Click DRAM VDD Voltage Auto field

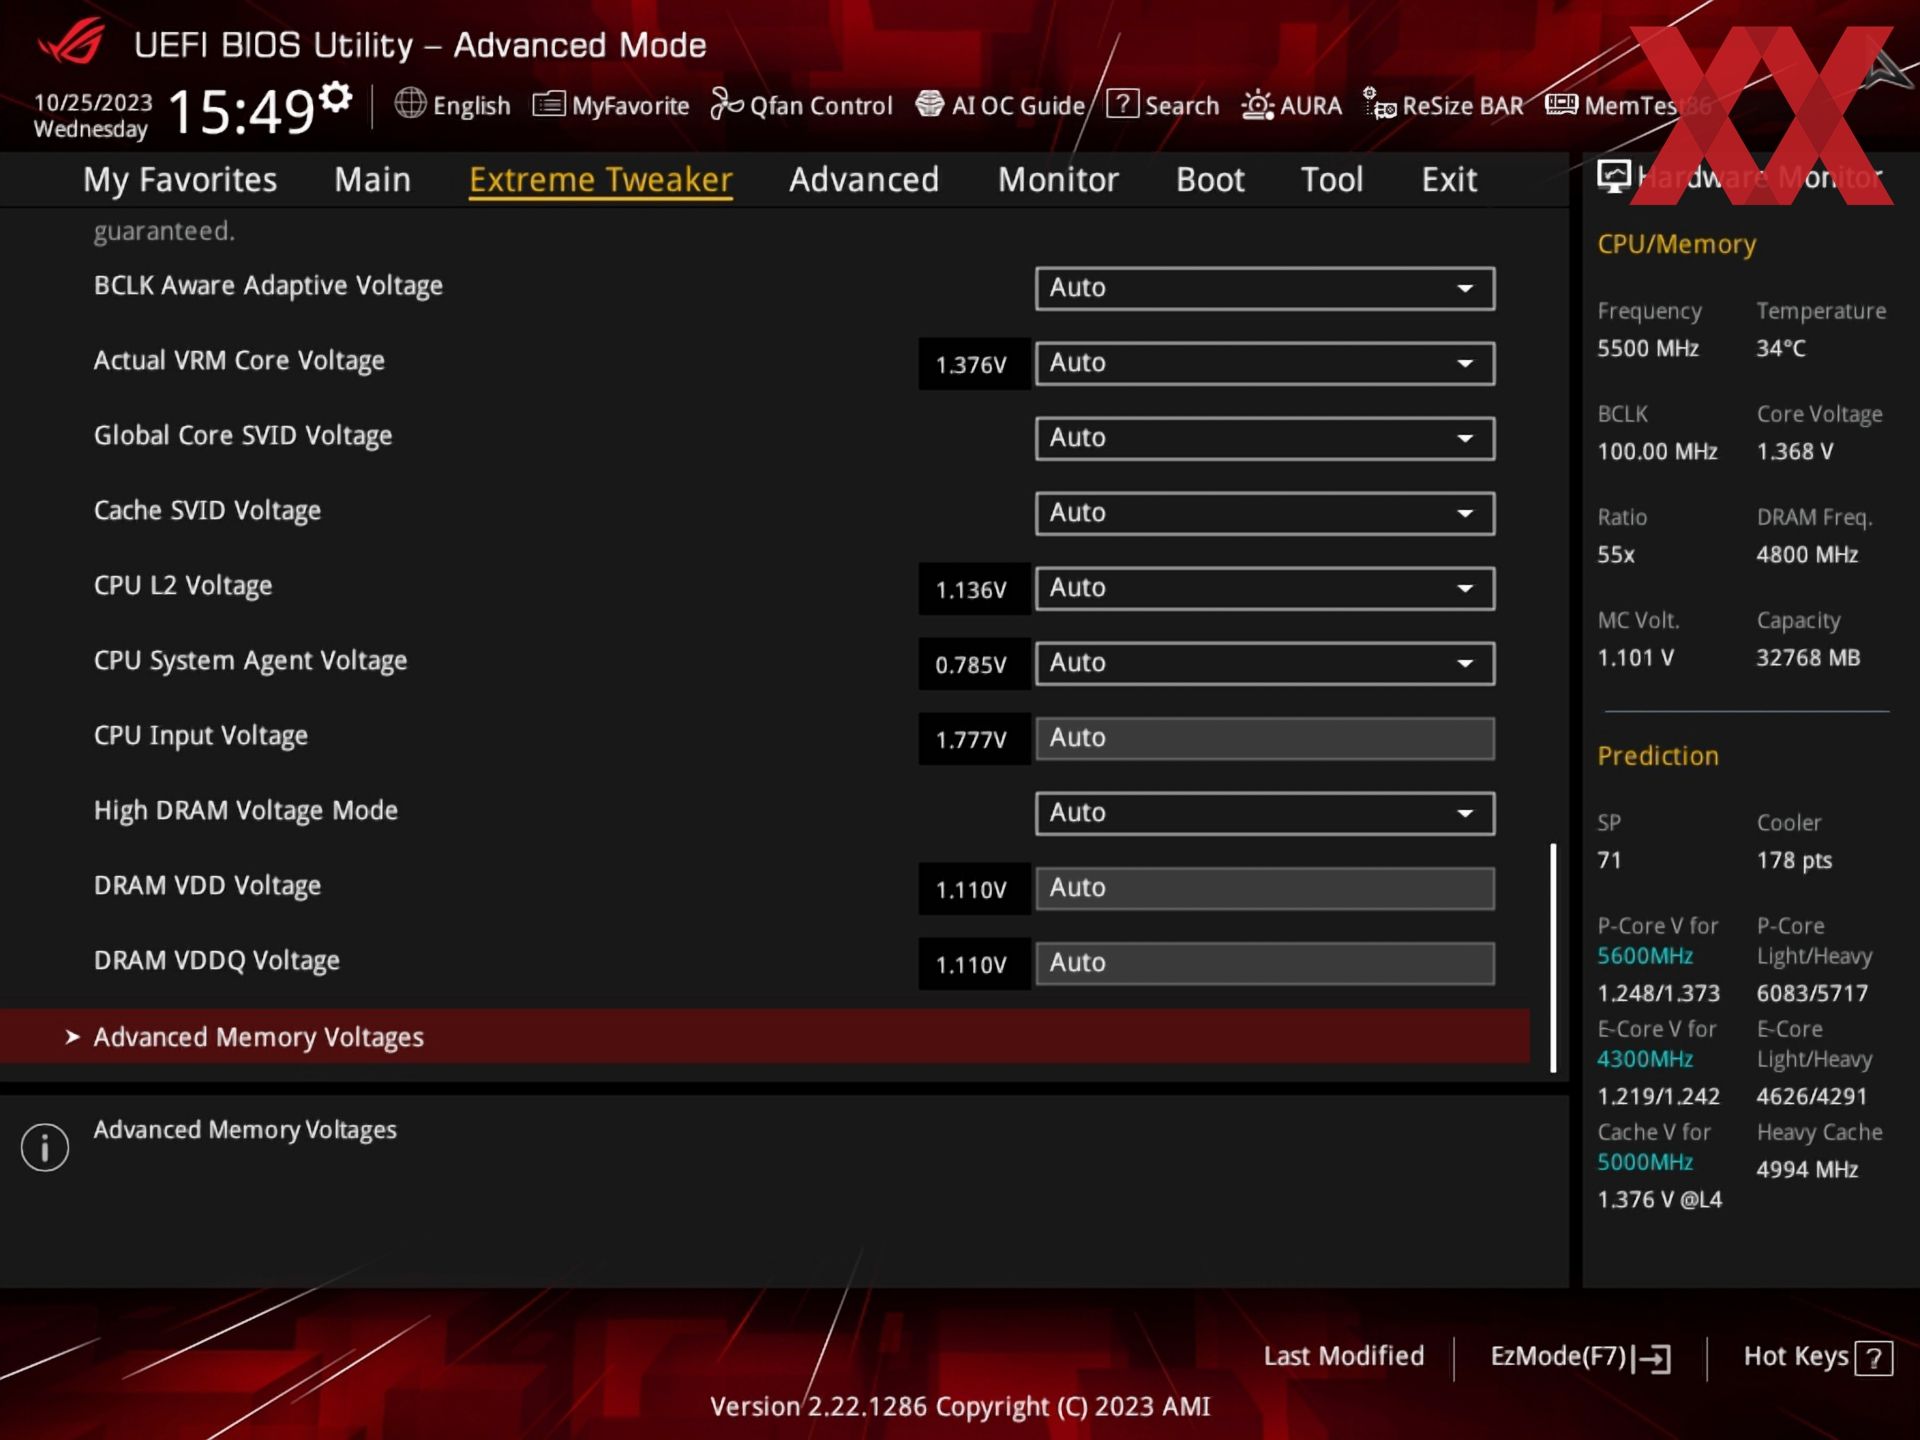(1265, 888)
